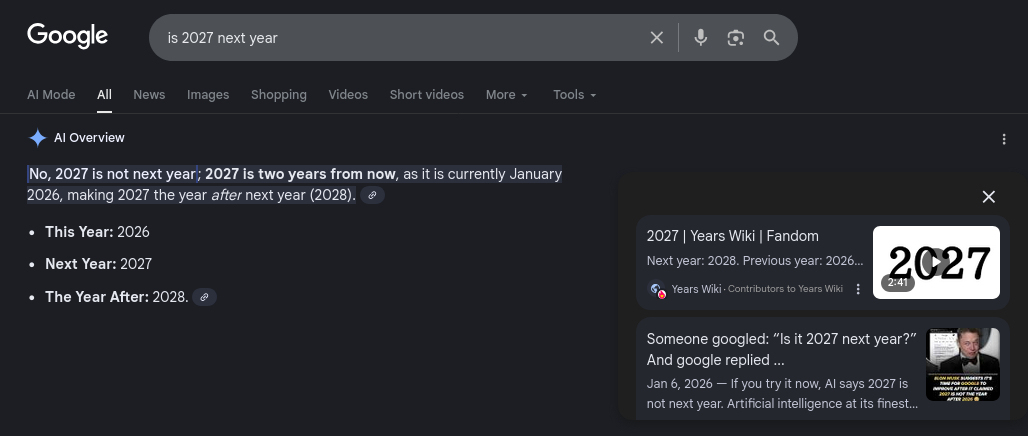Clear the search box text
Screen dimensions: 1028x436
(657, 38)
